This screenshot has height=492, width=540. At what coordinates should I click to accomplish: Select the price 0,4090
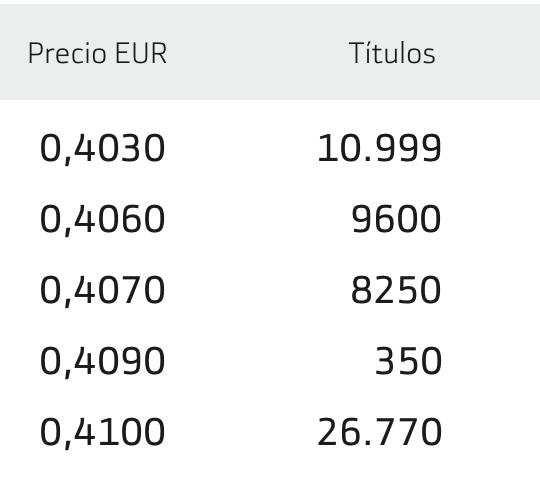tap(103, 362)
